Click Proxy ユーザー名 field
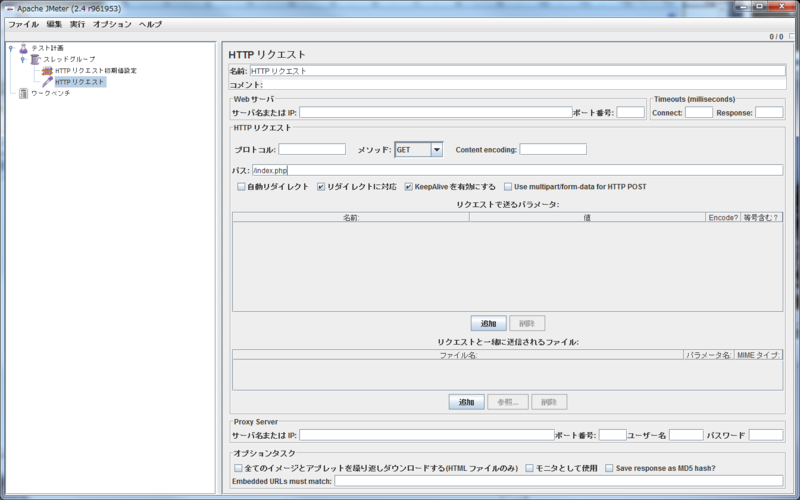The height and width of the screenshot is (500, 800). pos(686,435)
